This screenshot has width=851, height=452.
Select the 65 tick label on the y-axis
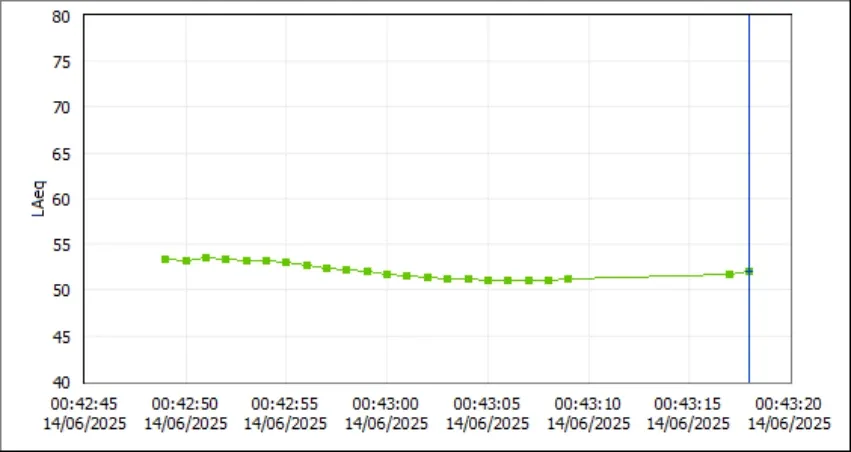coord(61,154)
